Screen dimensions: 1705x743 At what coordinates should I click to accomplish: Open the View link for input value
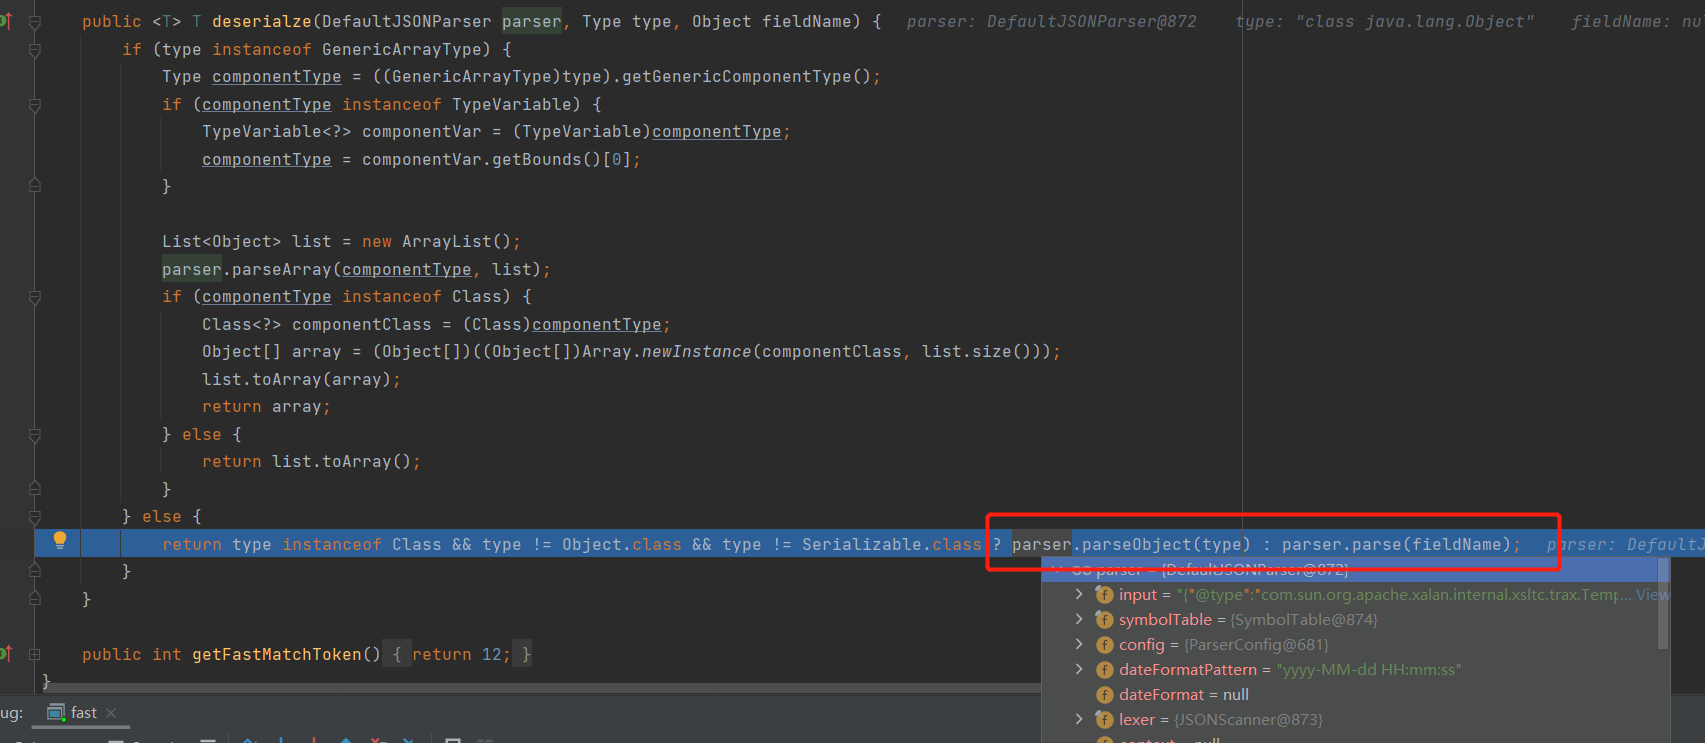click(x=1650, y=594)
